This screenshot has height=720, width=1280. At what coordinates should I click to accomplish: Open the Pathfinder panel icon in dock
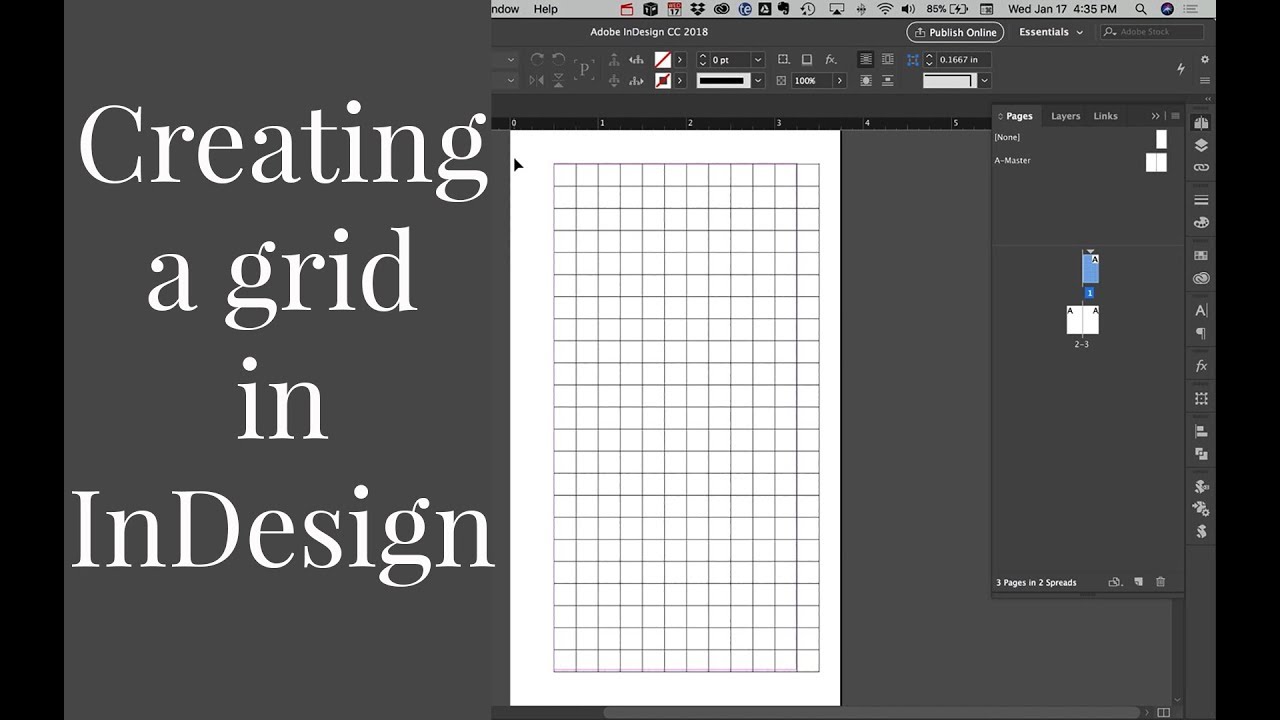[x=1201, y=454]
